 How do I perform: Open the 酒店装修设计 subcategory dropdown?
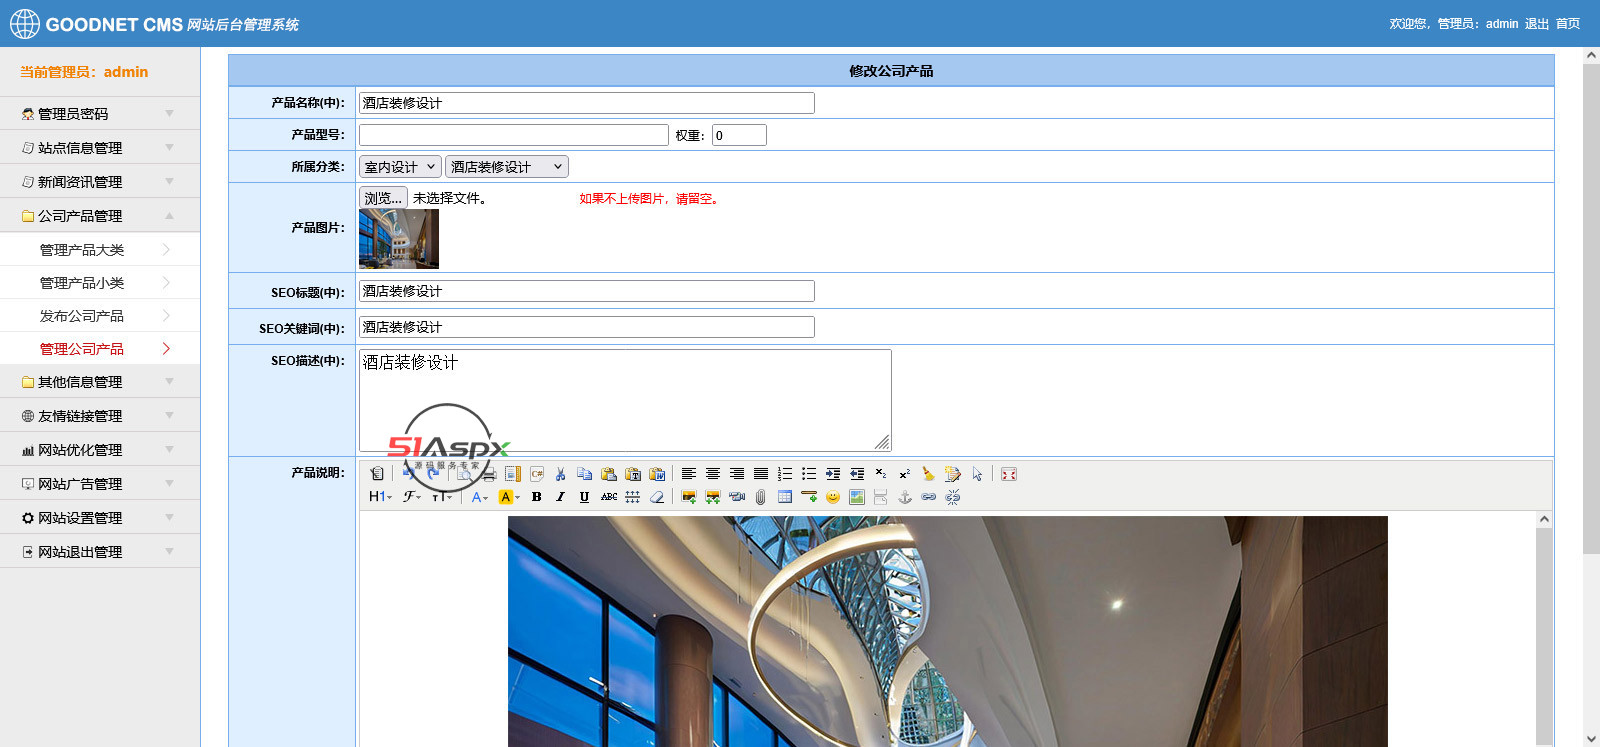tap(507, 167)
